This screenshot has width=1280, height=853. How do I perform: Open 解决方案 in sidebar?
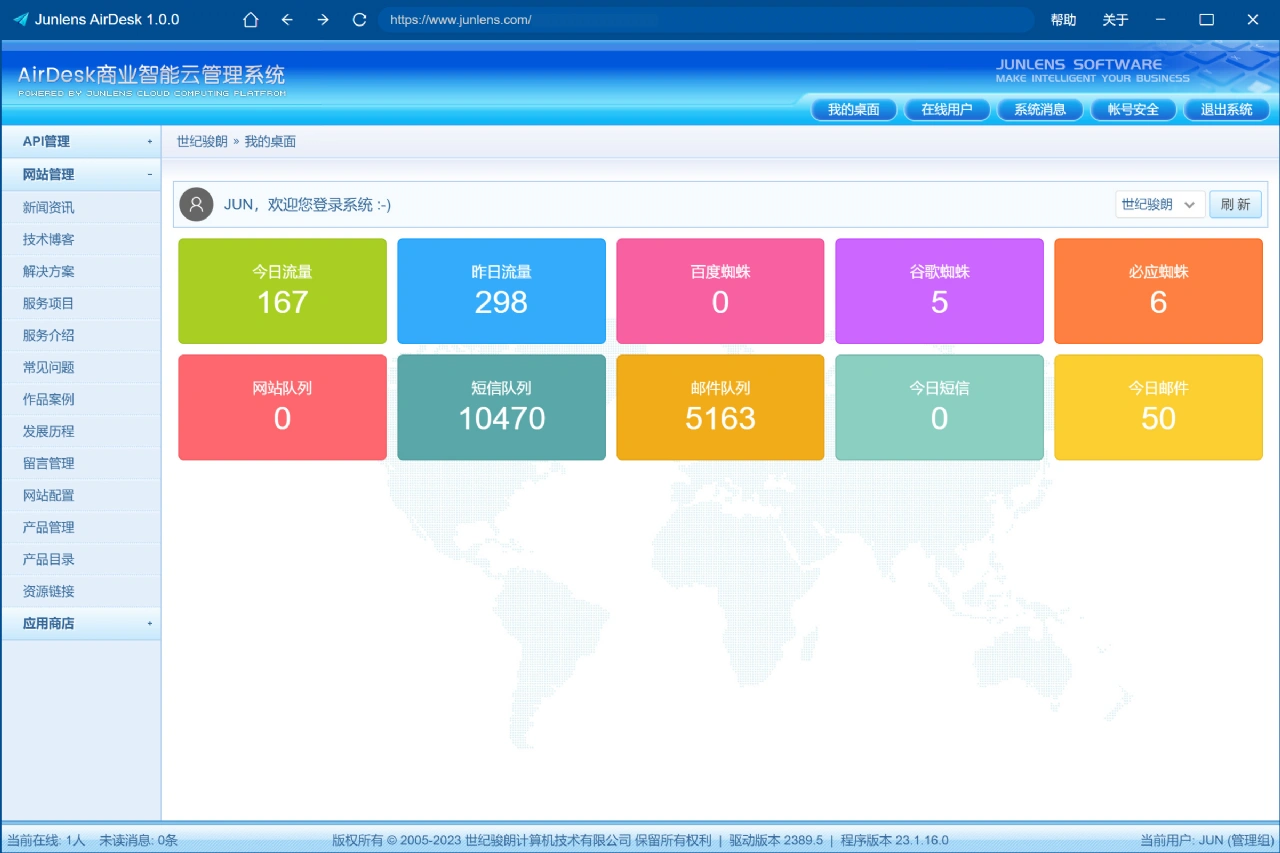(81, 271)
